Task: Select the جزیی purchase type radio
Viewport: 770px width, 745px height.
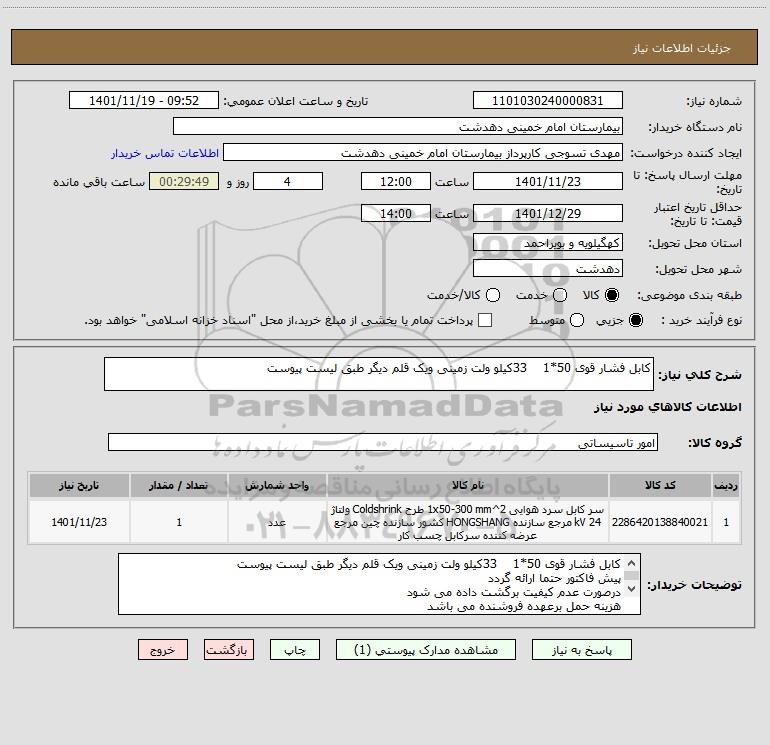Action: (x=635, y=320)
